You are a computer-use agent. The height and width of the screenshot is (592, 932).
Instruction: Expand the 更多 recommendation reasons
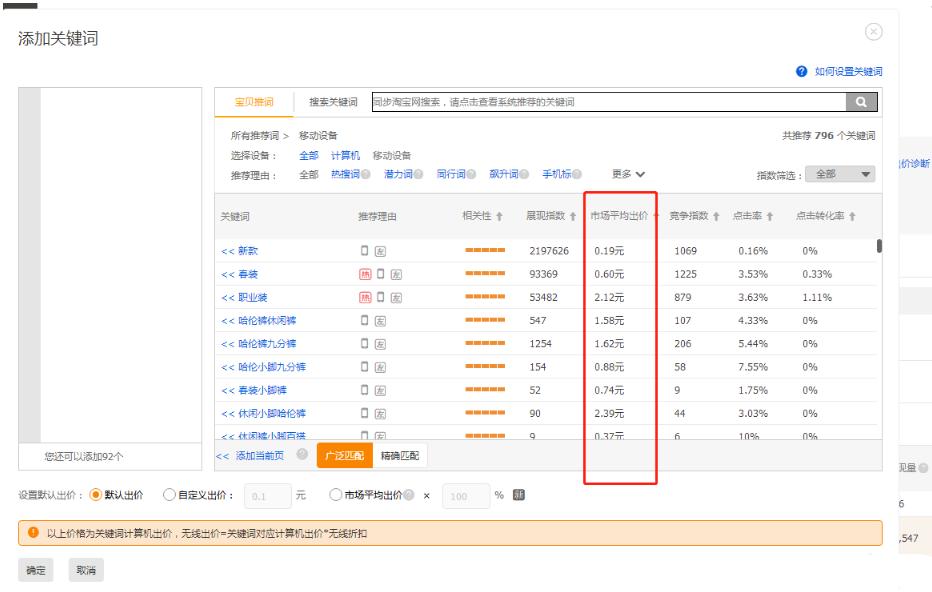click(x=628, y=174)
